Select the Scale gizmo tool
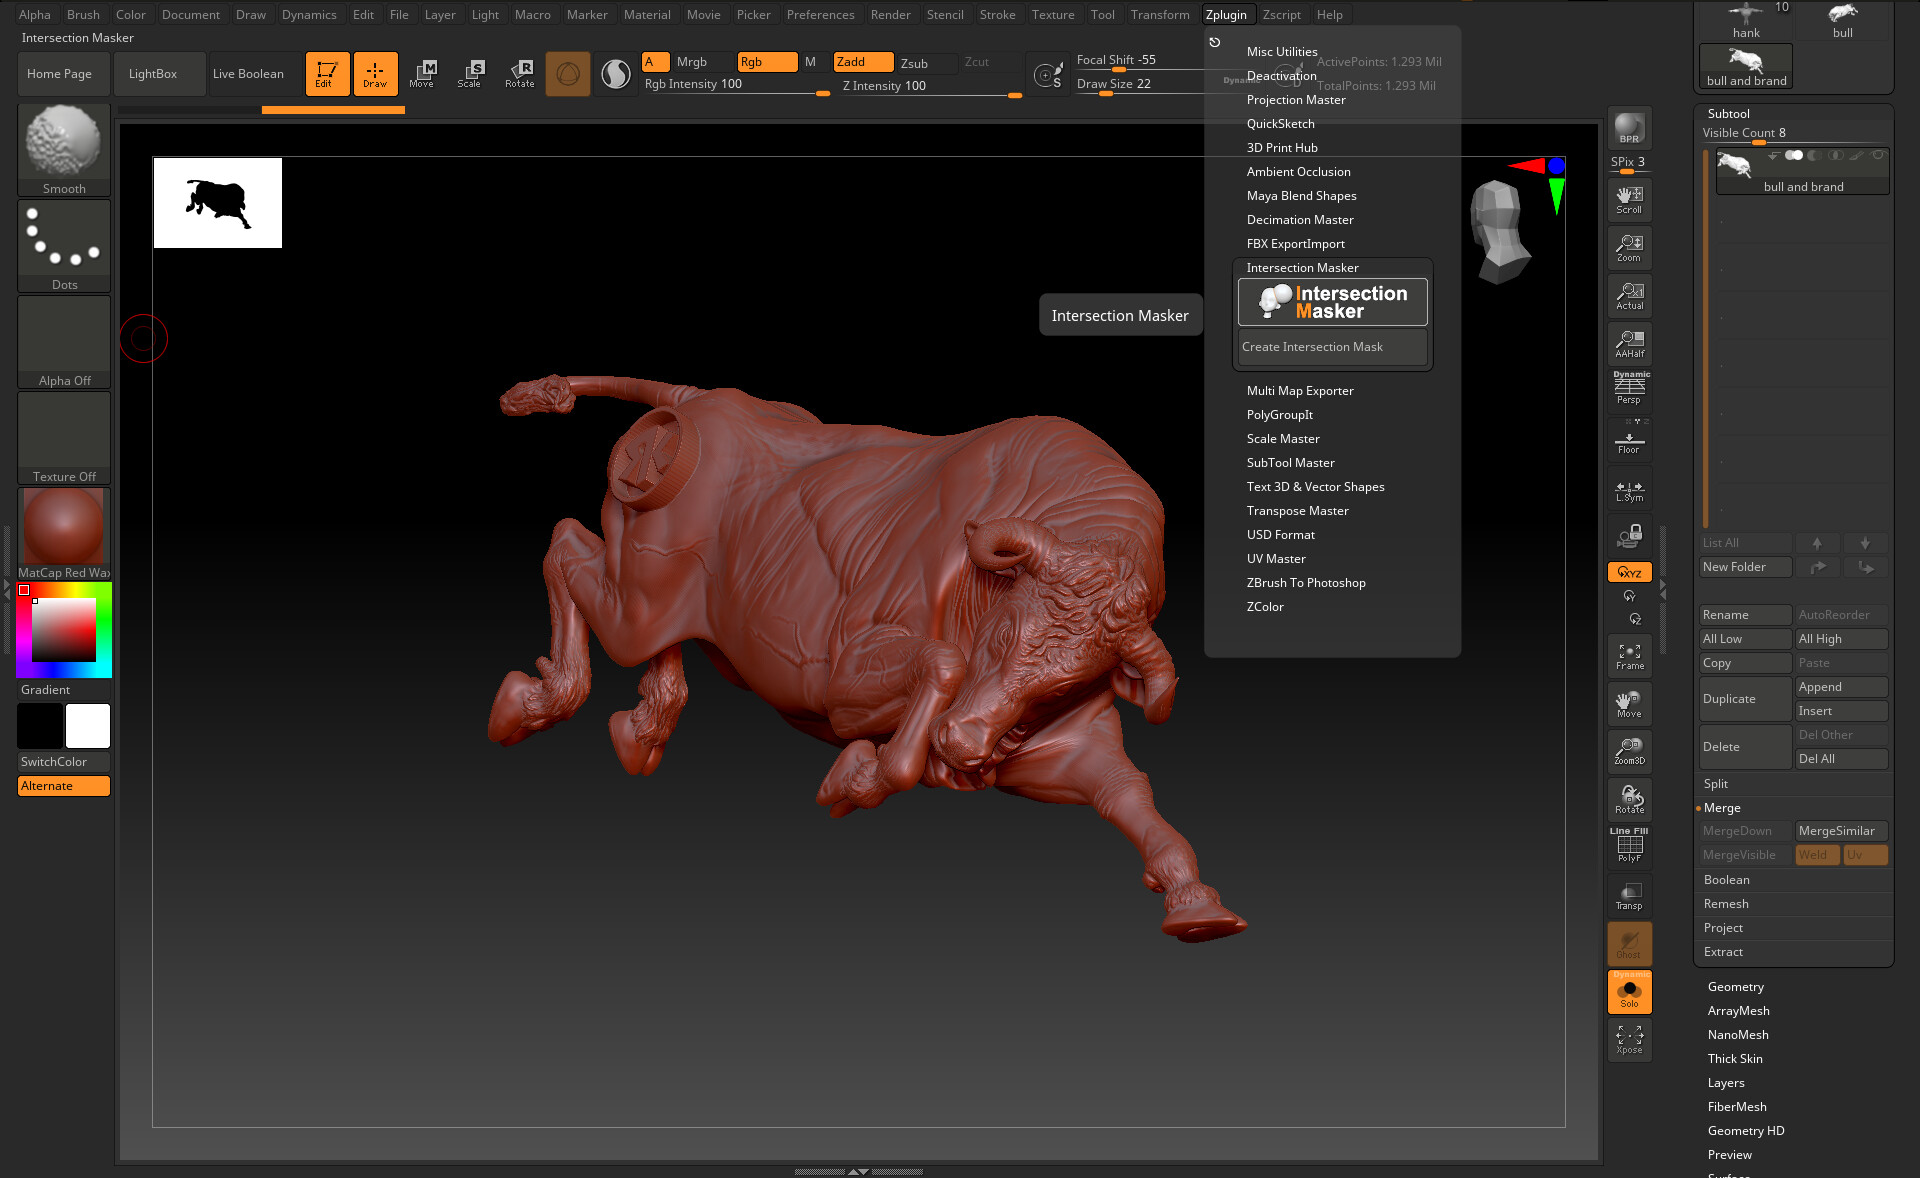The width and height of the screenshot is (1920, 1178). point(470,74)
